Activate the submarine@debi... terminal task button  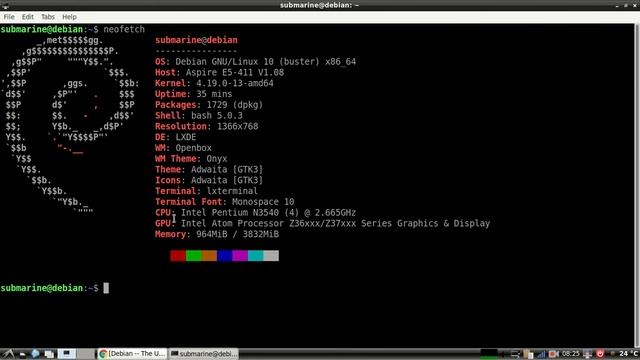pos(204,353)
